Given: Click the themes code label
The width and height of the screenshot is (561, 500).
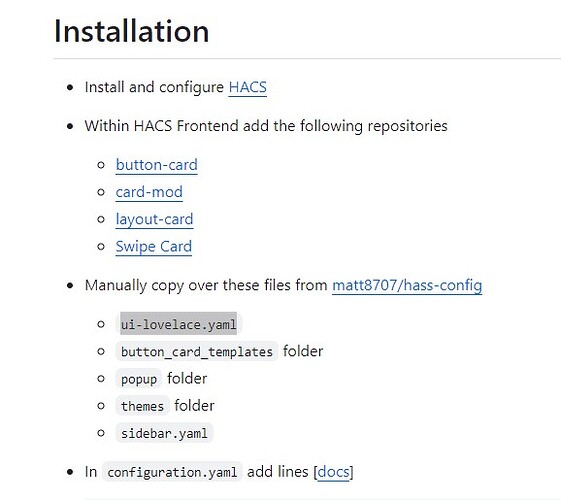Looking at the screenshot, I should 142,406.
